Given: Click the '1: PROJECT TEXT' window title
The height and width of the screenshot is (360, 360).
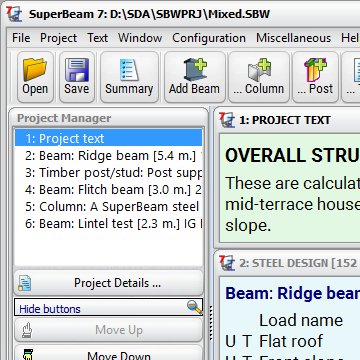Looking at the screenshot, I should (x=285, y=120).
